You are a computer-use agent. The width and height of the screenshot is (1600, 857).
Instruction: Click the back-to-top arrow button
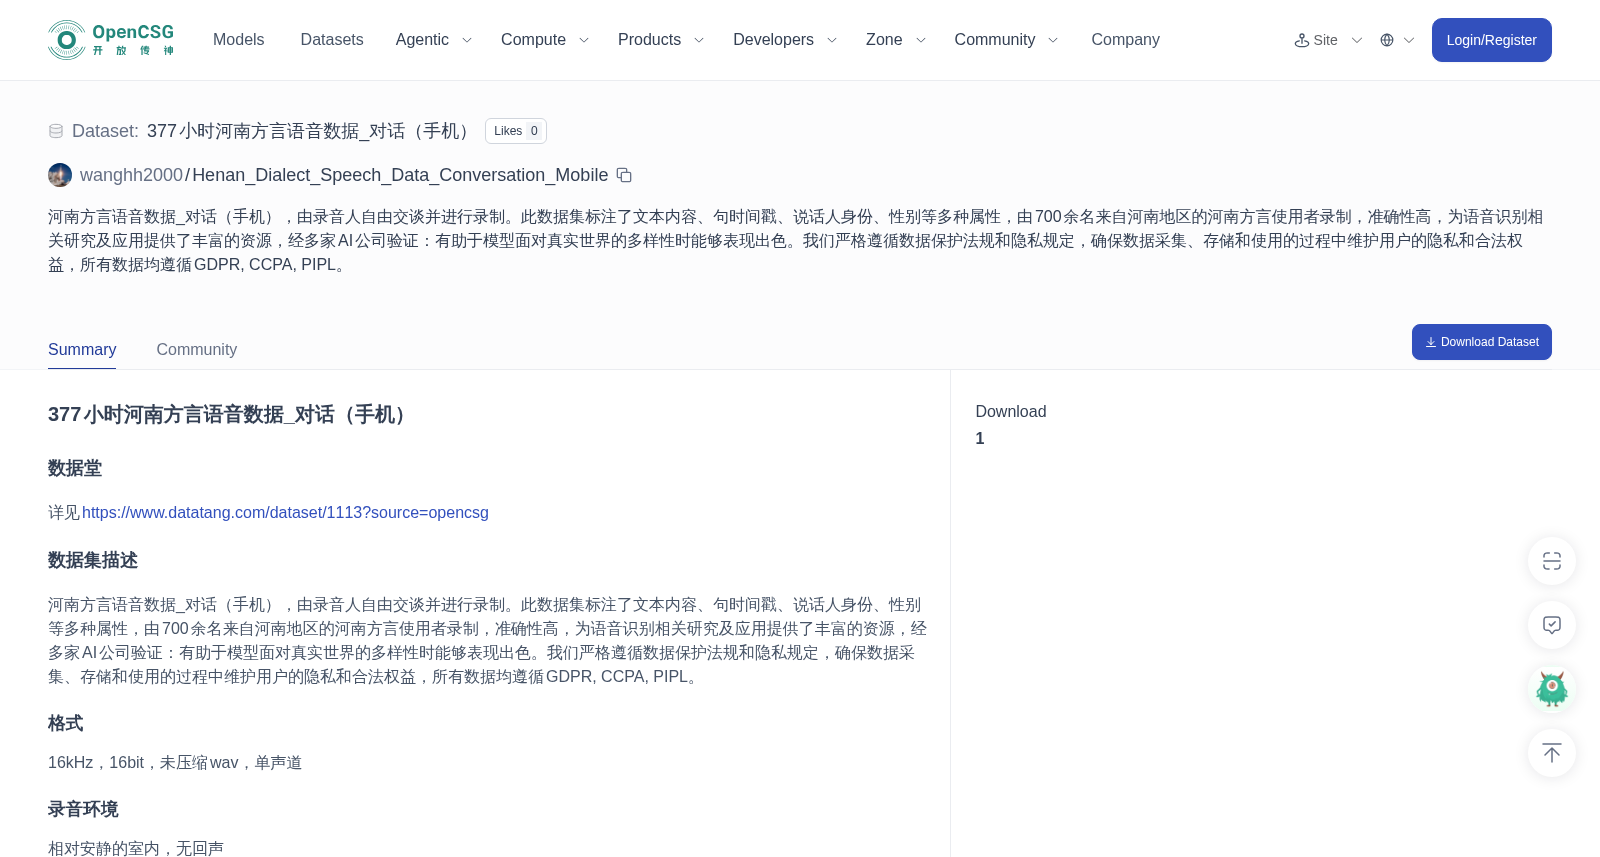point(1552,753)
